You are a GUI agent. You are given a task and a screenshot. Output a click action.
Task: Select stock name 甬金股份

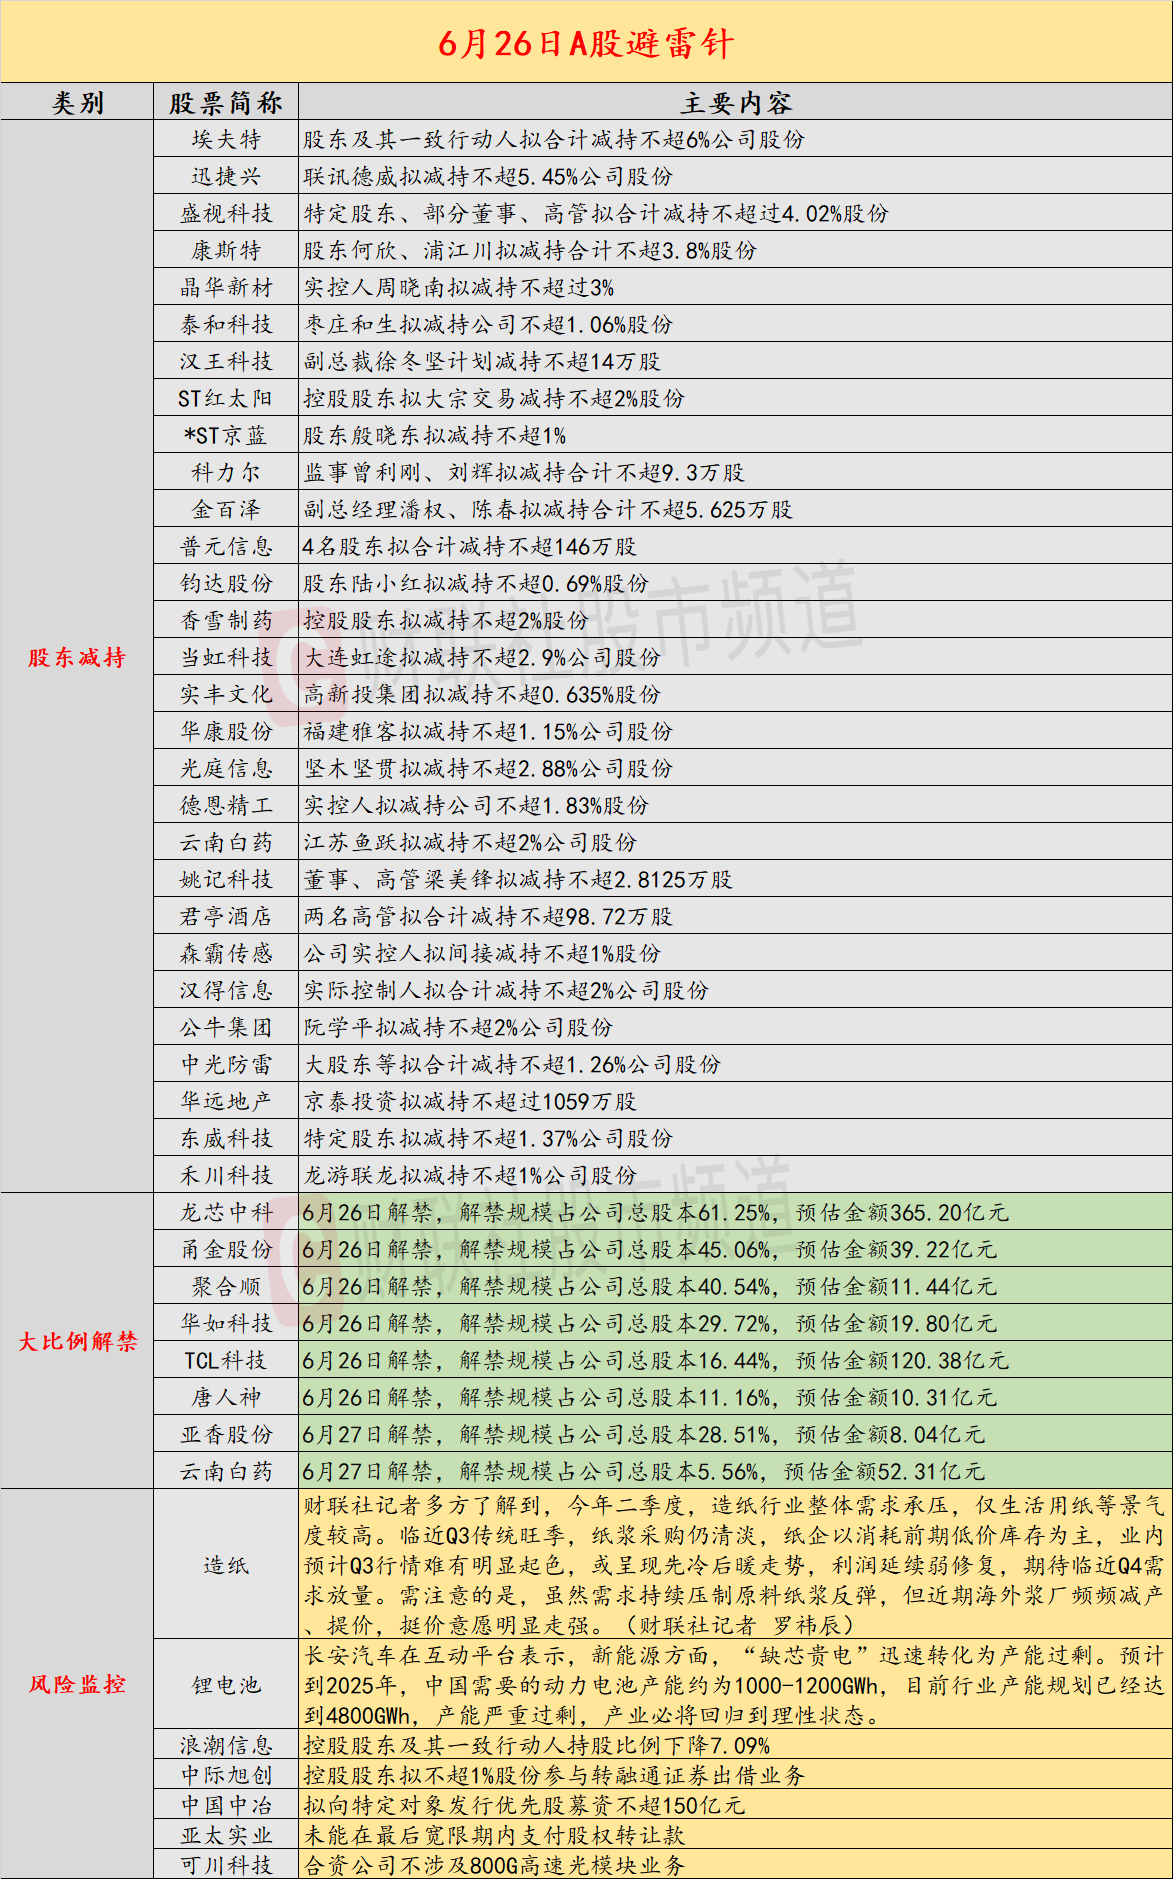[x=226, y=1249]
